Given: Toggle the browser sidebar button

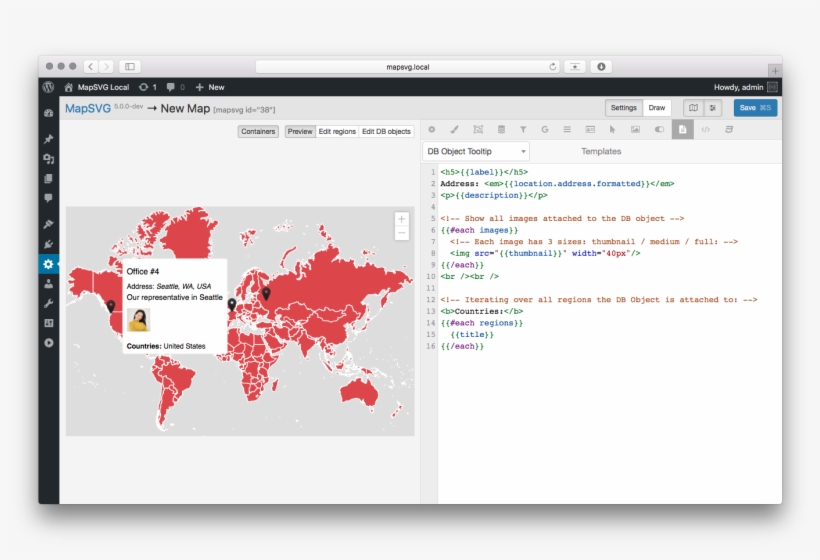Looking at the screenshot, I should 130,66.
